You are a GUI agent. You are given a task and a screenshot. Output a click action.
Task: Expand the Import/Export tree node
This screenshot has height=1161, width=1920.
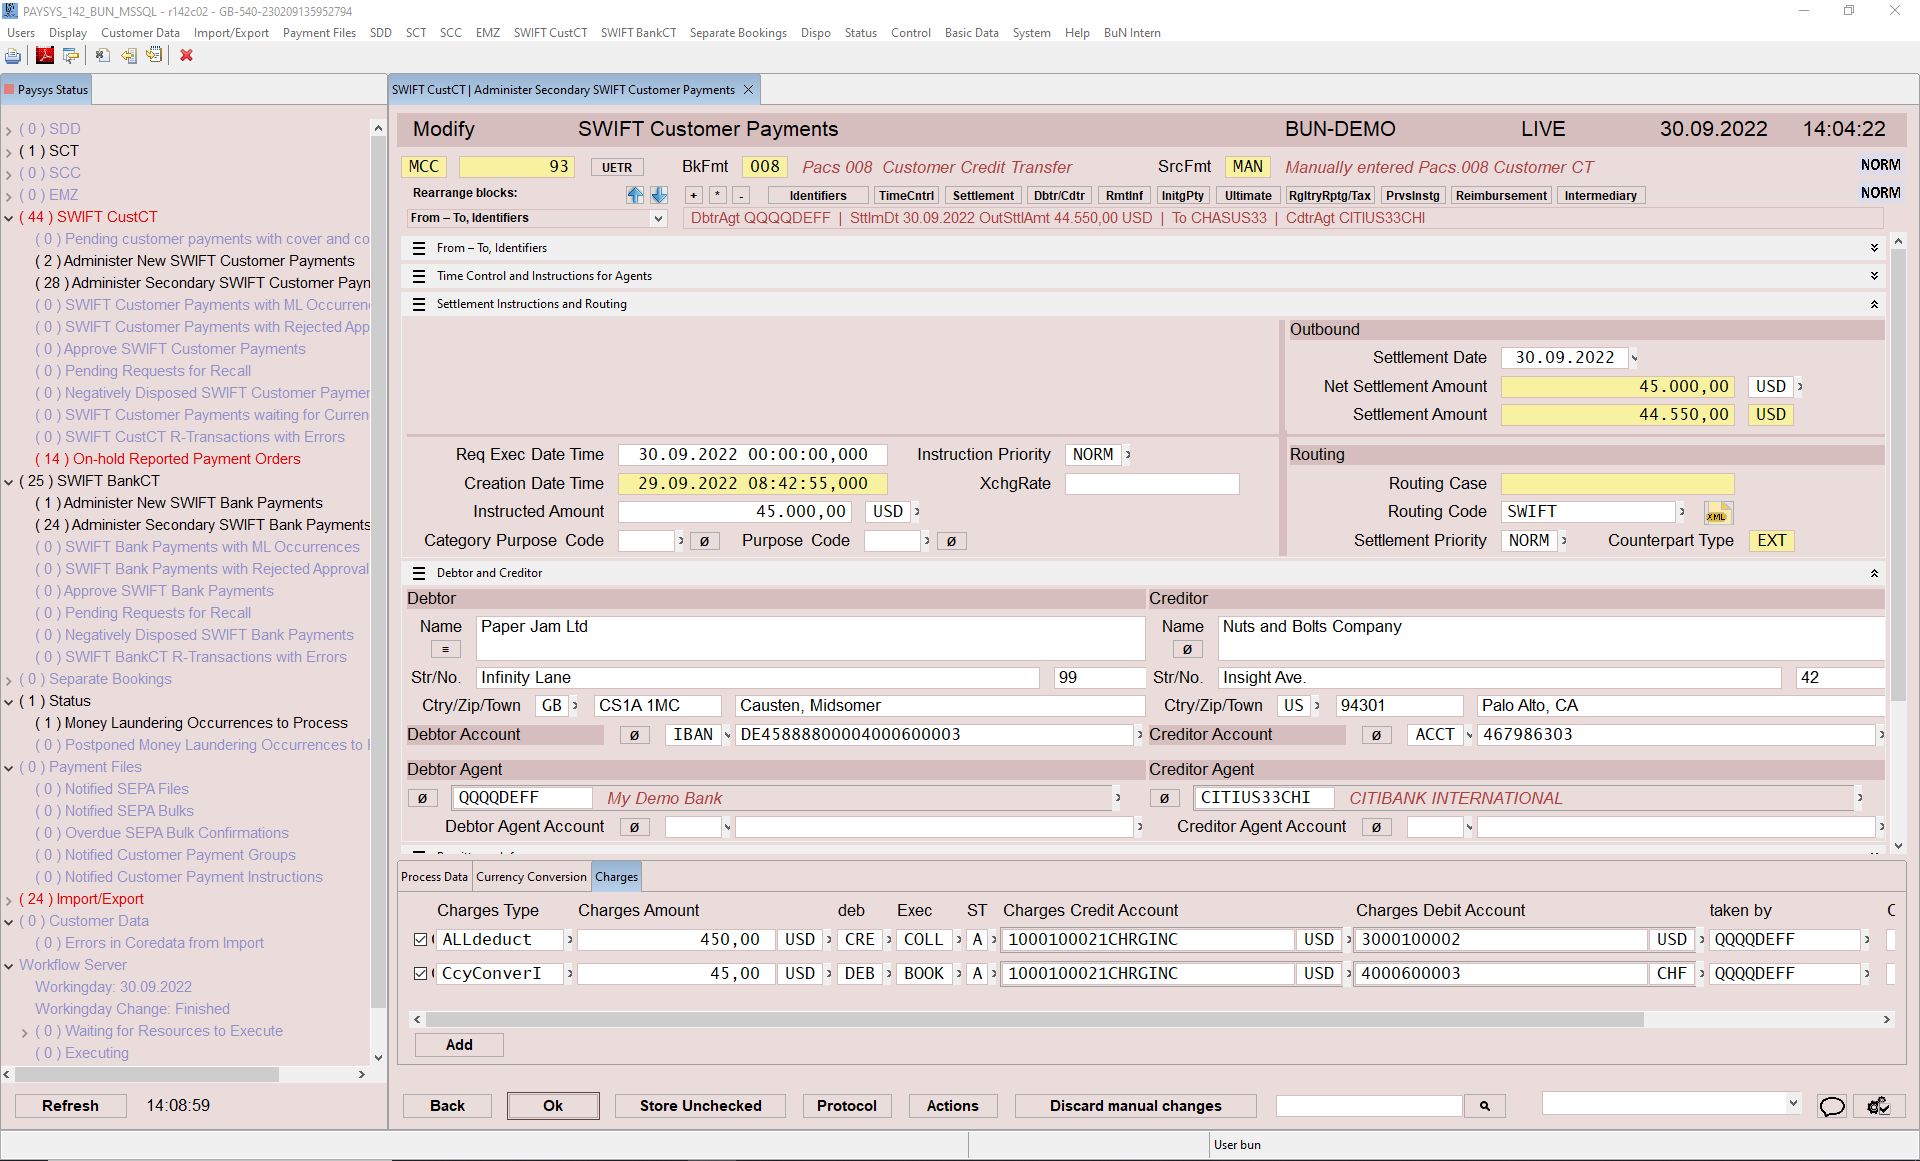click(9, 900)
